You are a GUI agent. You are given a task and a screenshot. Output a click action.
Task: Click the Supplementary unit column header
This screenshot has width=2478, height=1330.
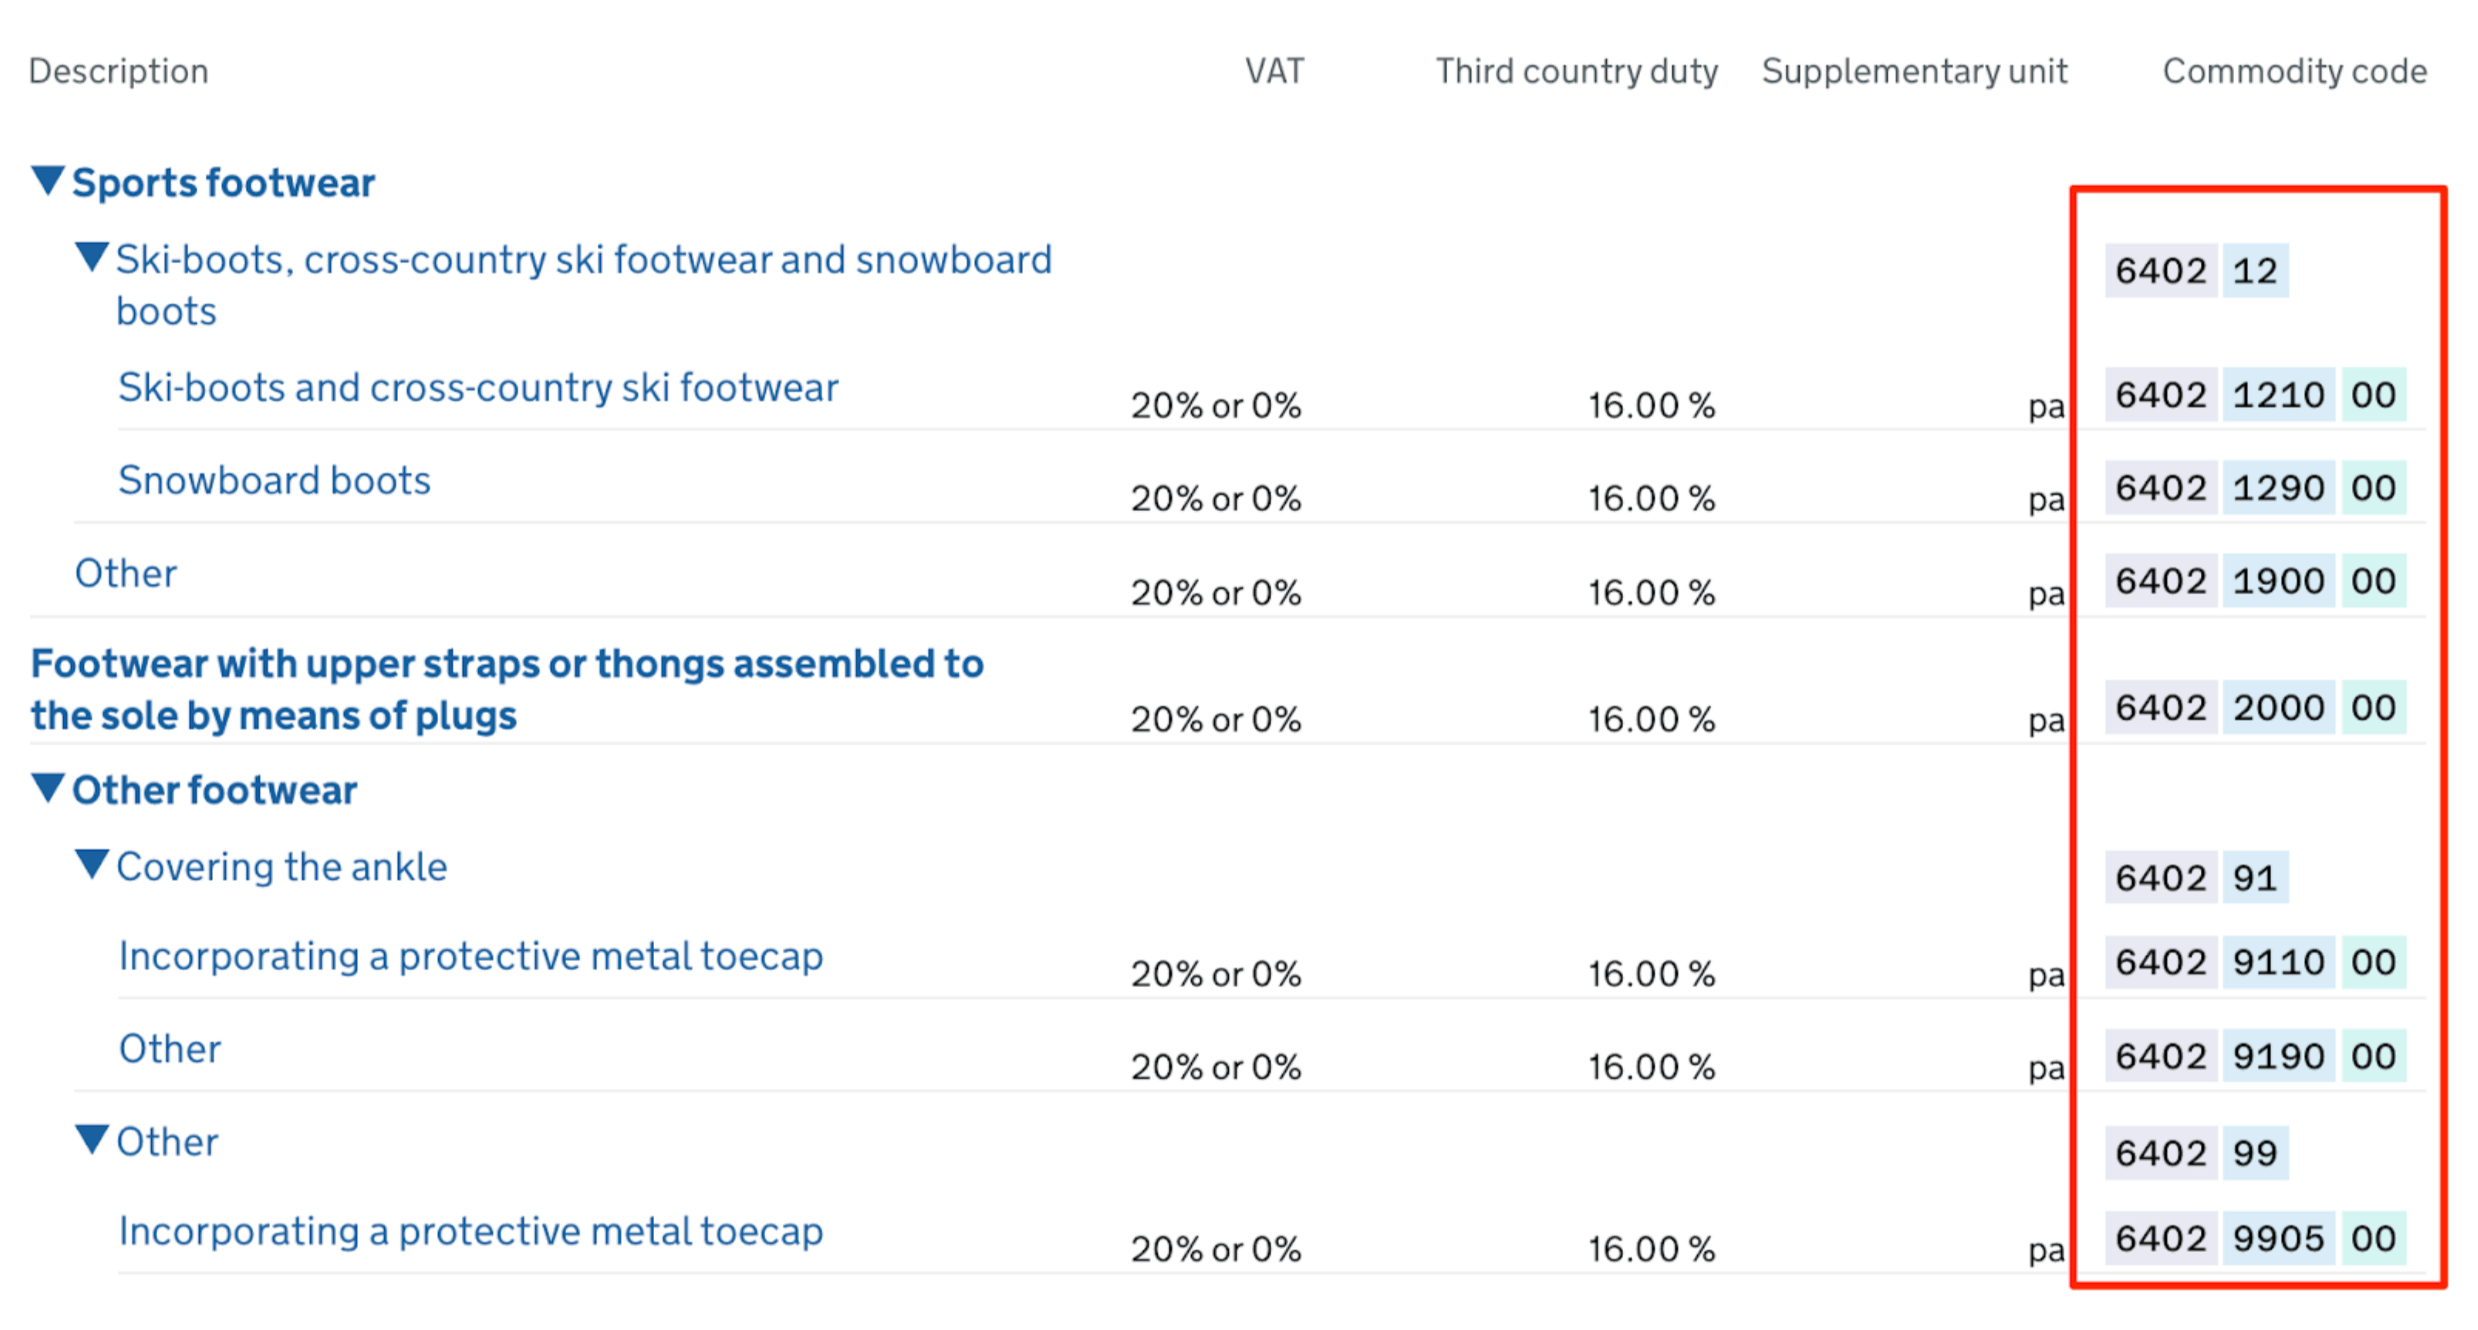1914,71
